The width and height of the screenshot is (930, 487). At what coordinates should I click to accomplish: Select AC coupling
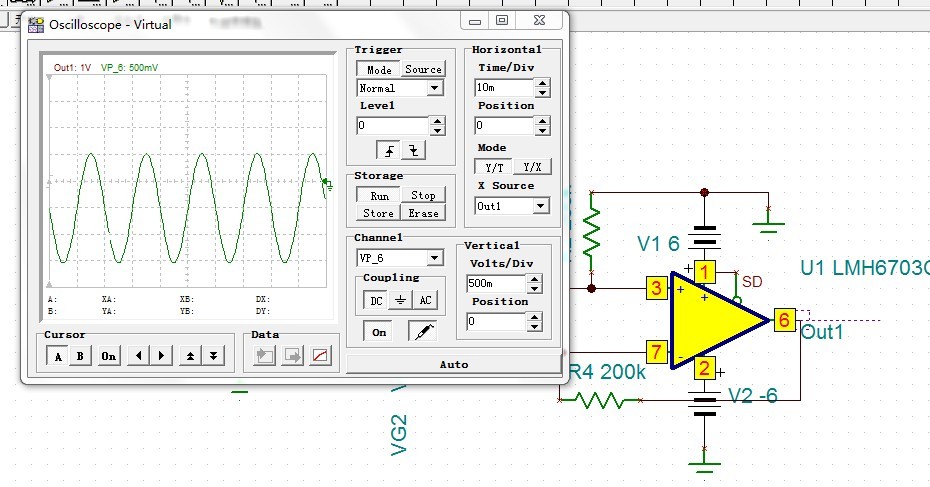(x=425, y=300)
